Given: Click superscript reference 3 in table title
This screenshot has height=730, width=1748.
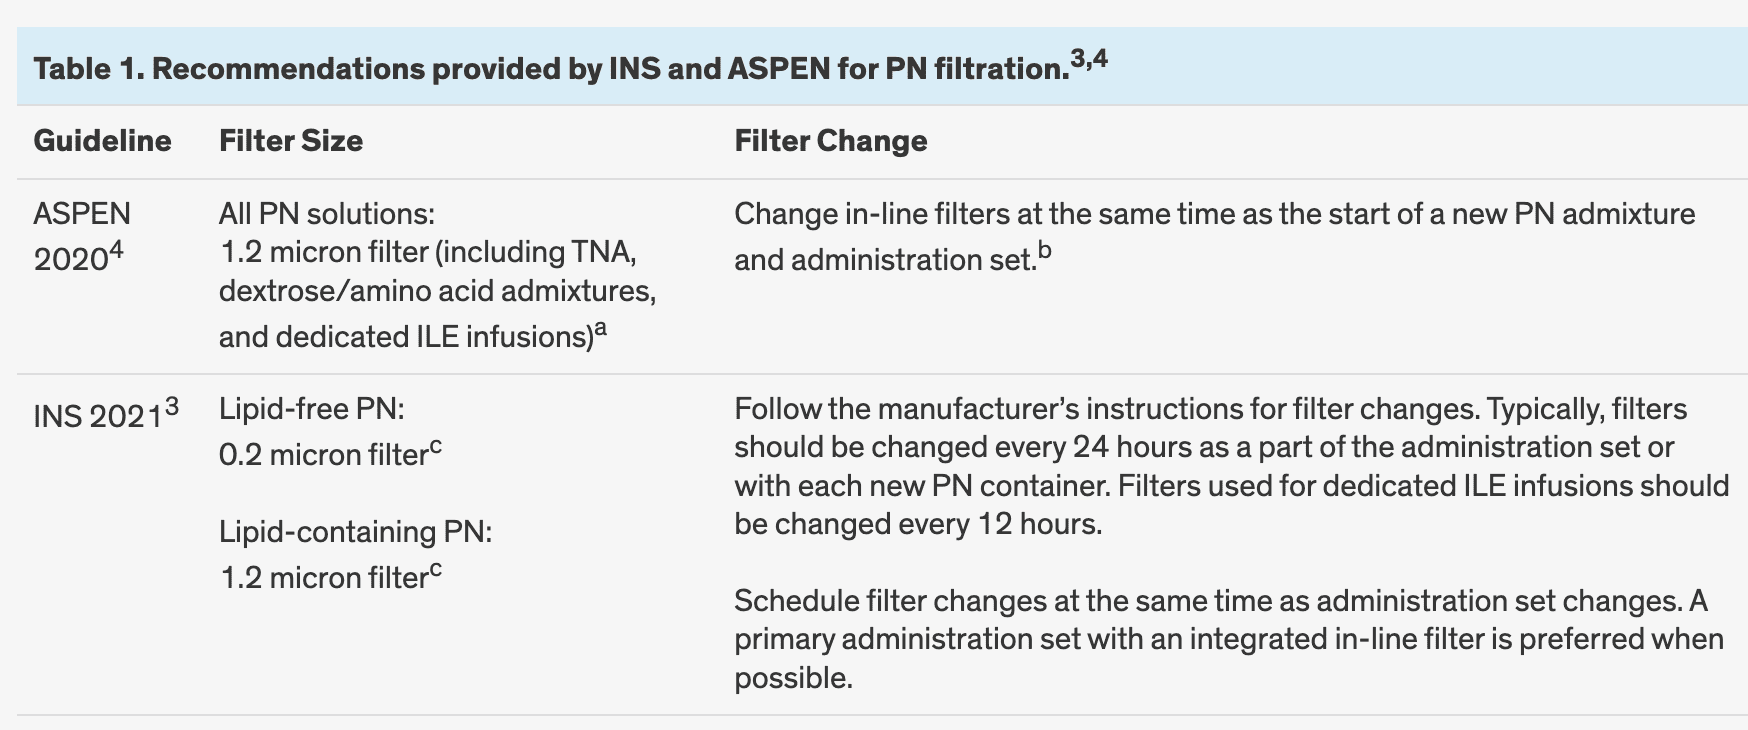Looking at the screenshot, I should pos(1078,59).
